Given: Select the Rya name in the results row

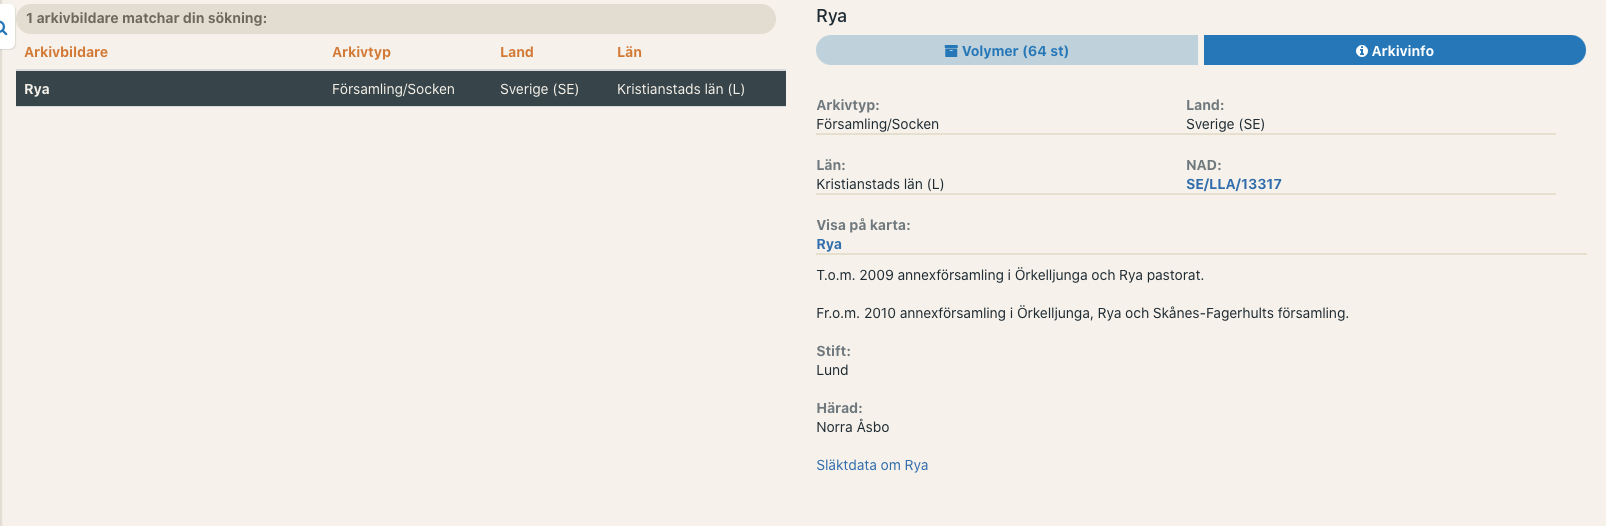Looking at the screenshot, I should 37,89.
